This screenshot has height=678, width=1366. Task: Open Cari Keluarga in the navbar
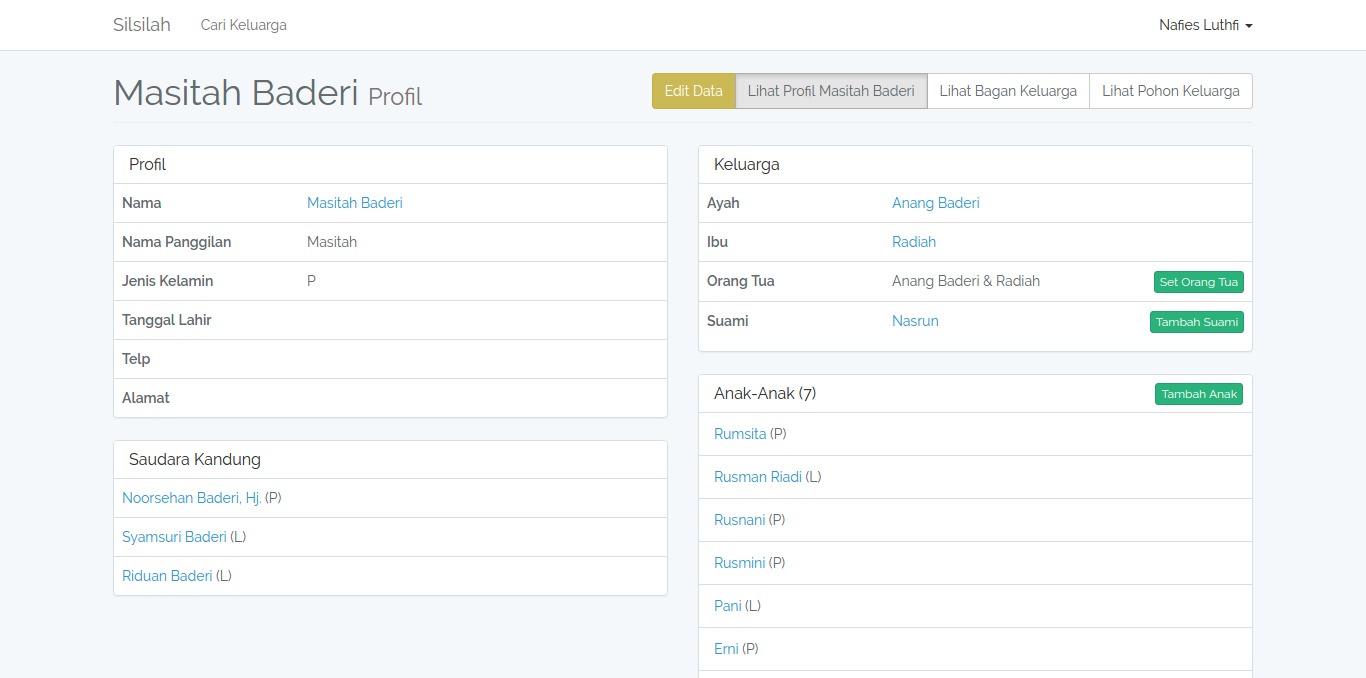[243, 25]
